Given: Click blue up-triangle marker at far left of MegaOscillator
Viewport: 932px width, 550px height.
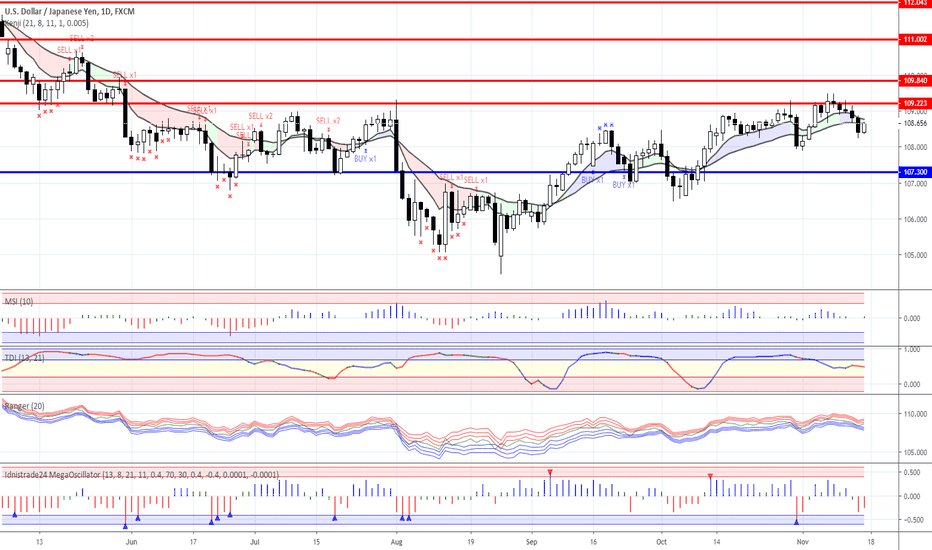Looking at the screenshot, I should [x=15, y=515].
